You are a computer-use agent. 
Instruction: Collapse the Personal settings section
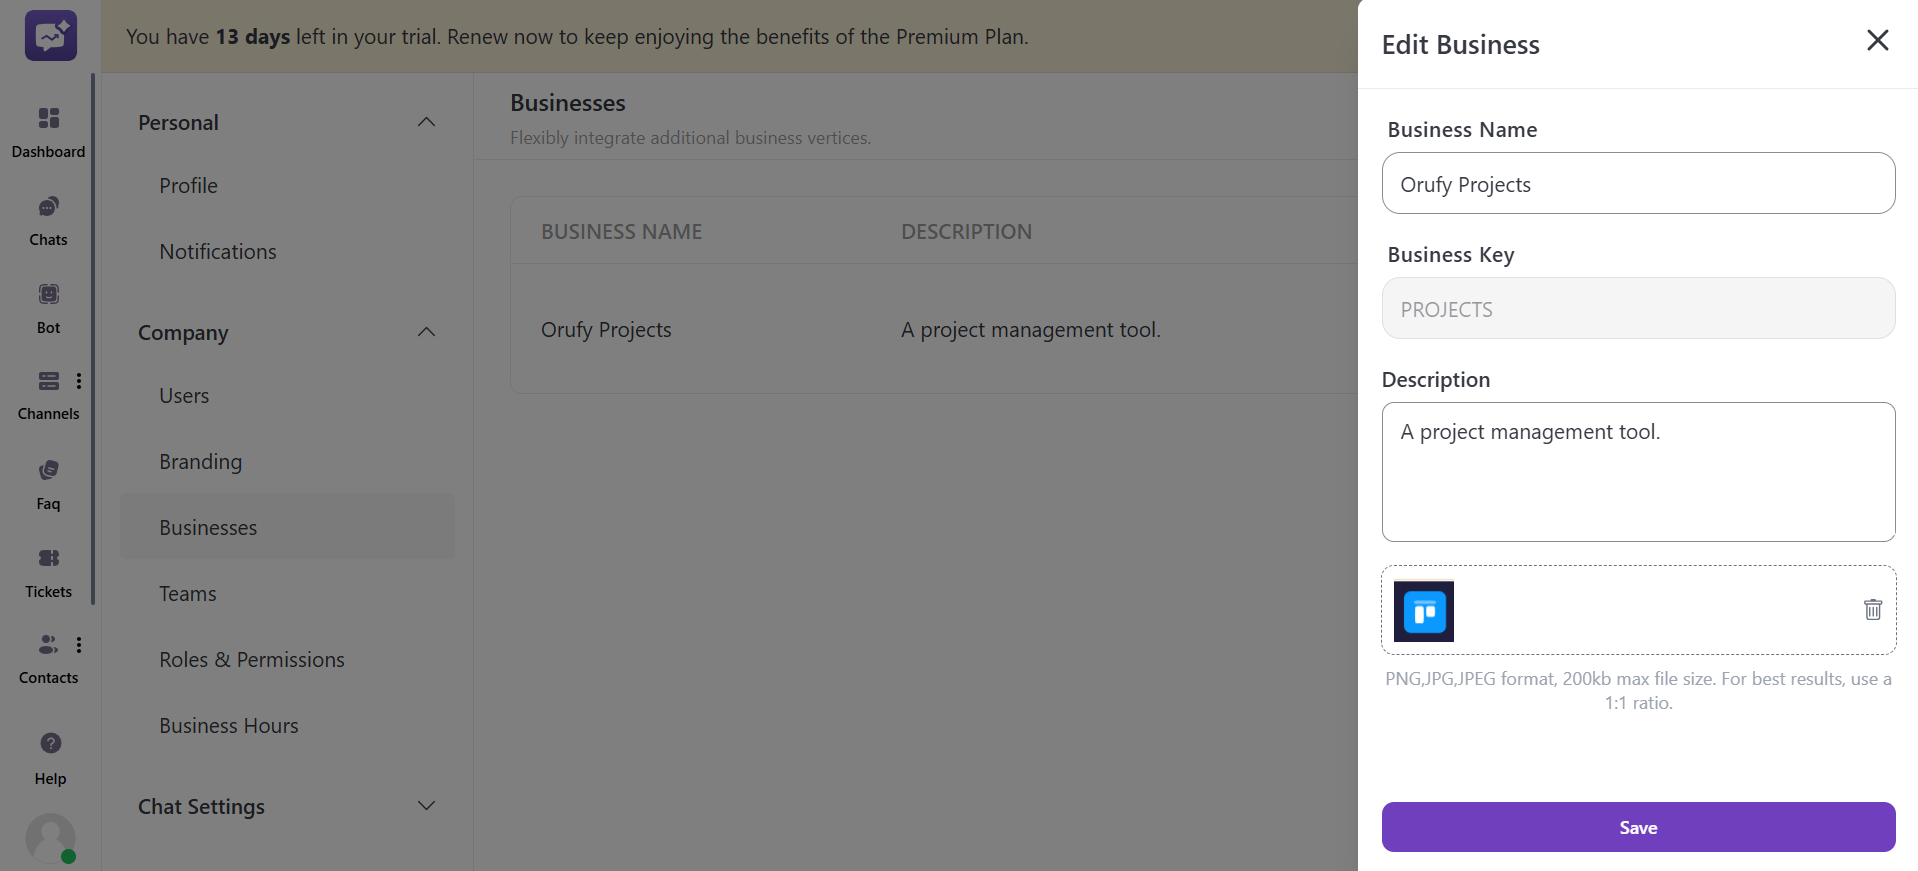[x=426, y=122]
